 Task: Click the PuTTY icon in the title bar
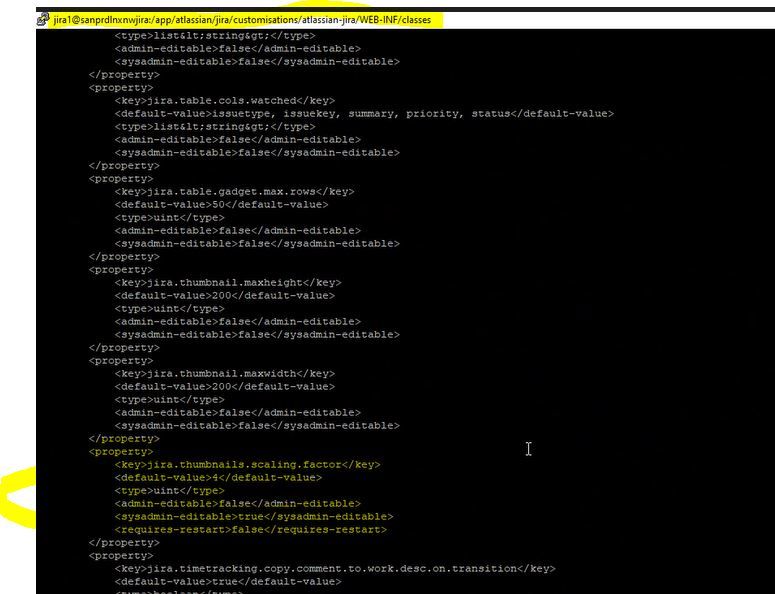coord(43,20)
